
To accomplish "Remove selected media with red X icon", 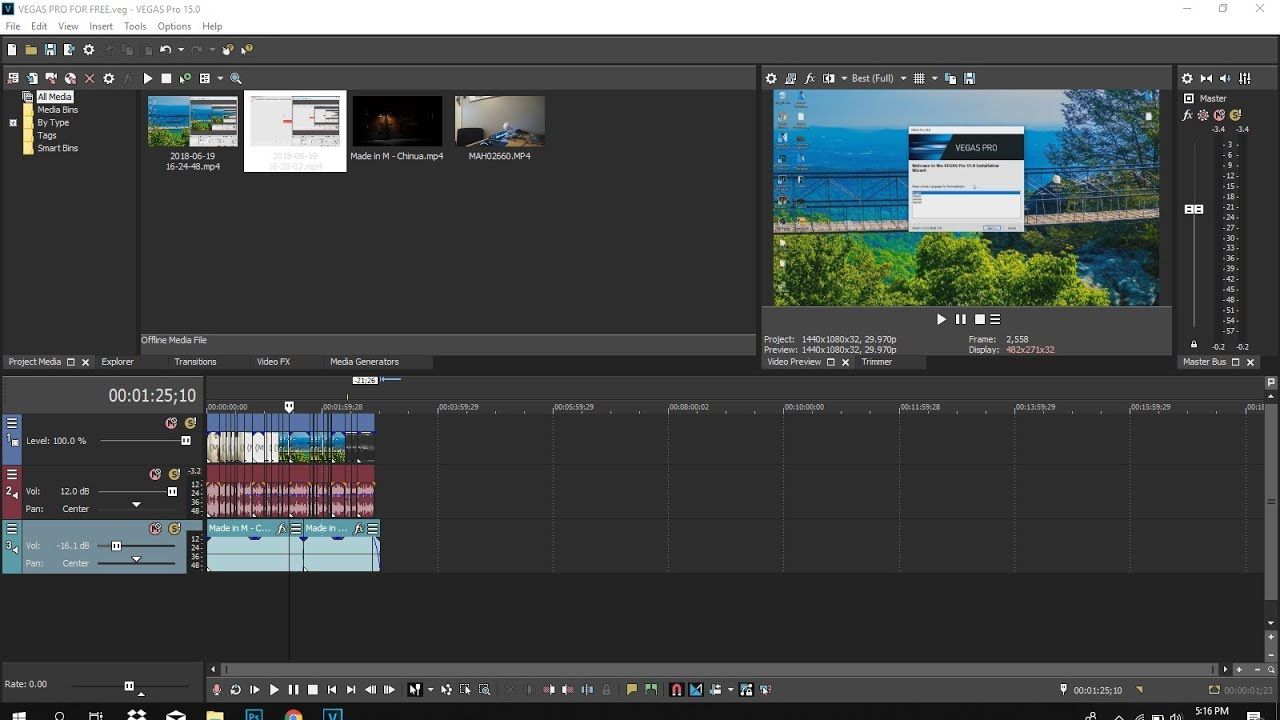I will click(89, 78).
